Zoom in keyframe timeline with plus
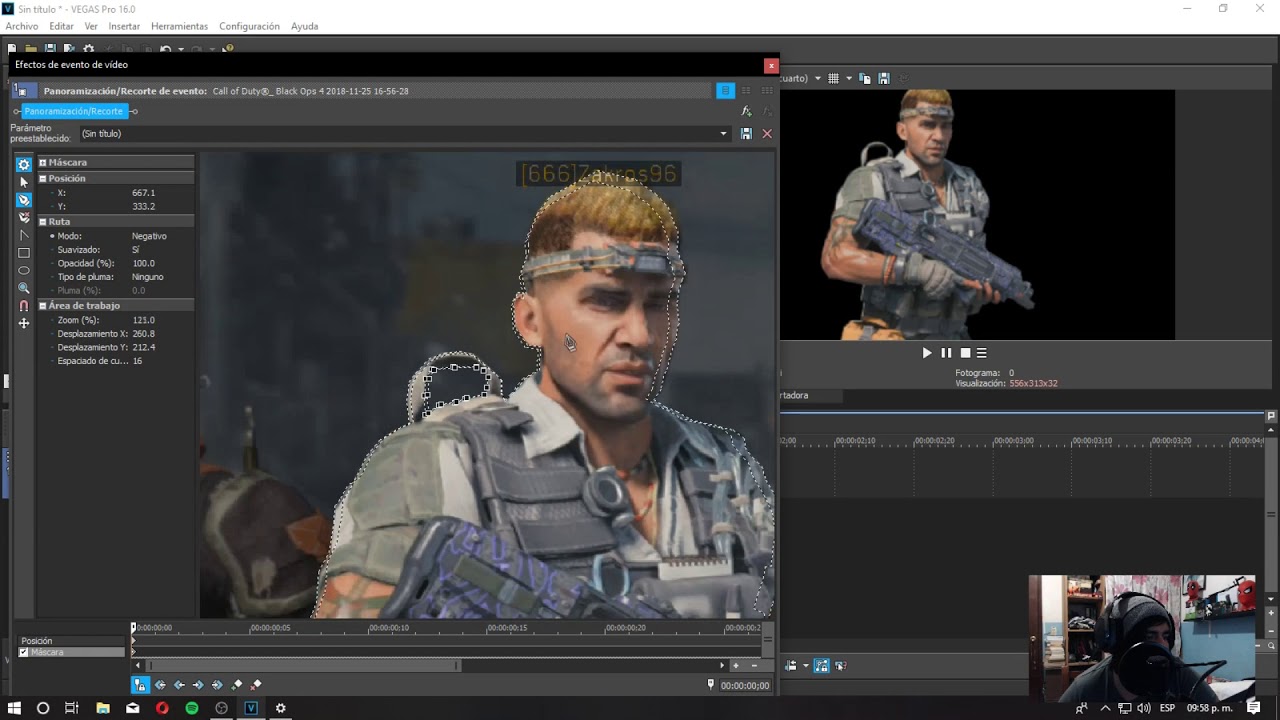 [x=736, y=665]
